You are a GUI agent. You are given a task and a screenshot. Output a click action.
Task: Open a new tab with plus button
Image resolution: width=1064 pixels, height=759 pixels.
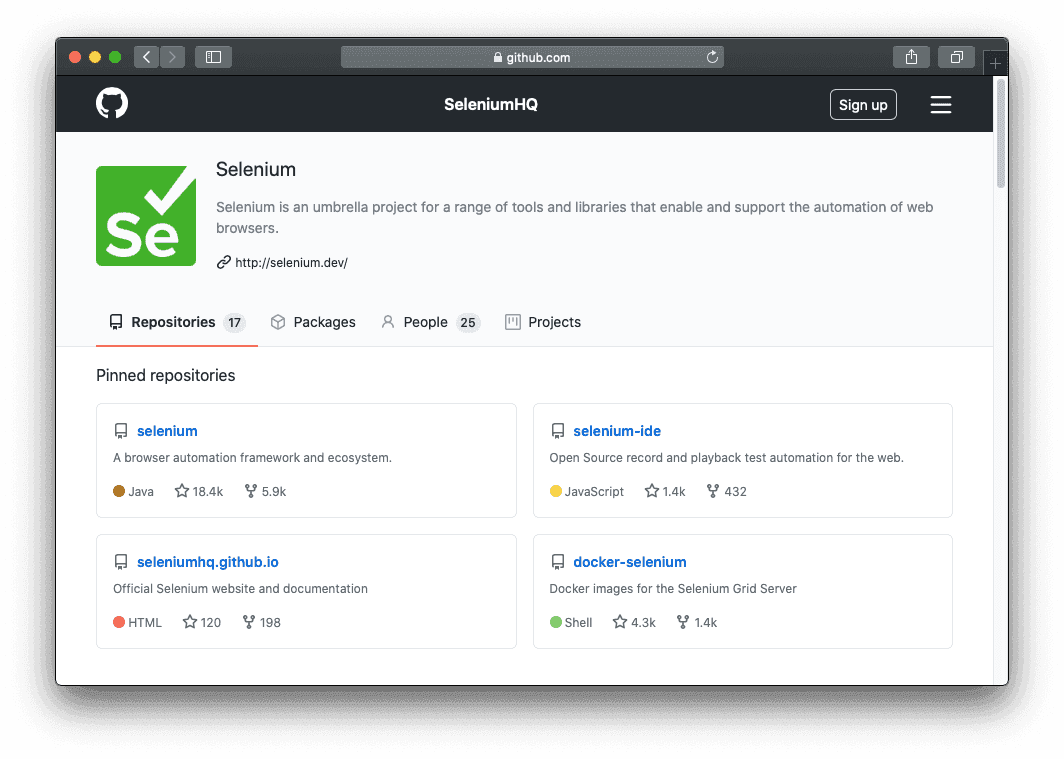coord(995,63)
